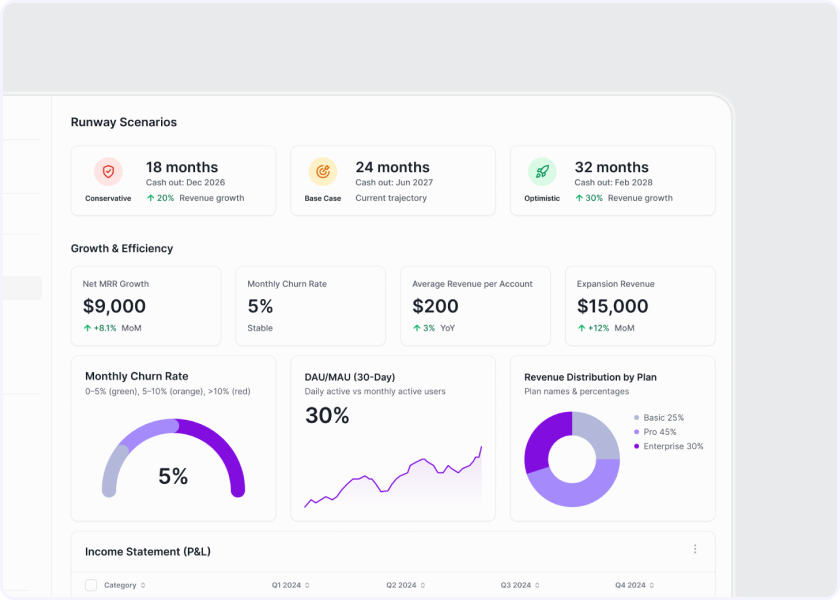Sort the Q1 2024 column
The width and height of the screenshot is (840, 600).
tap(307, 585)
